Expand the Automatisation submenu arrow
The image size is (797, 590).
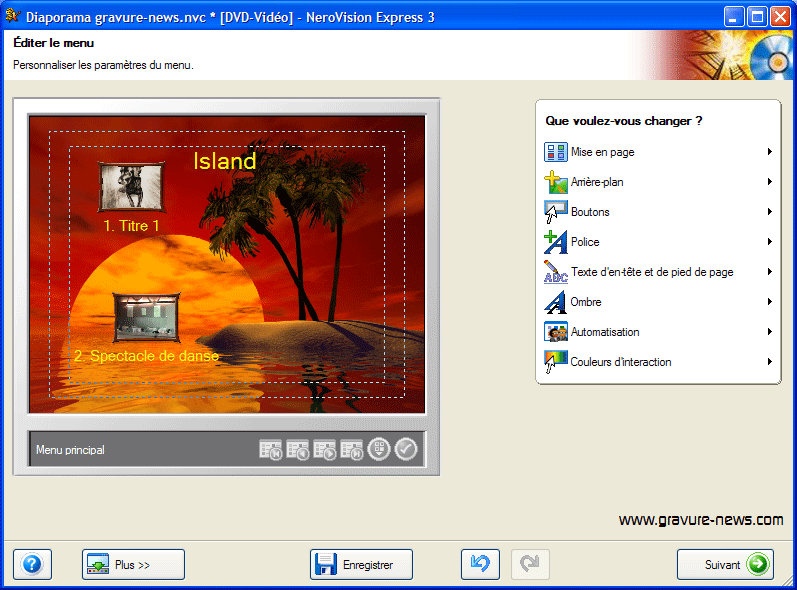[770, 331]
